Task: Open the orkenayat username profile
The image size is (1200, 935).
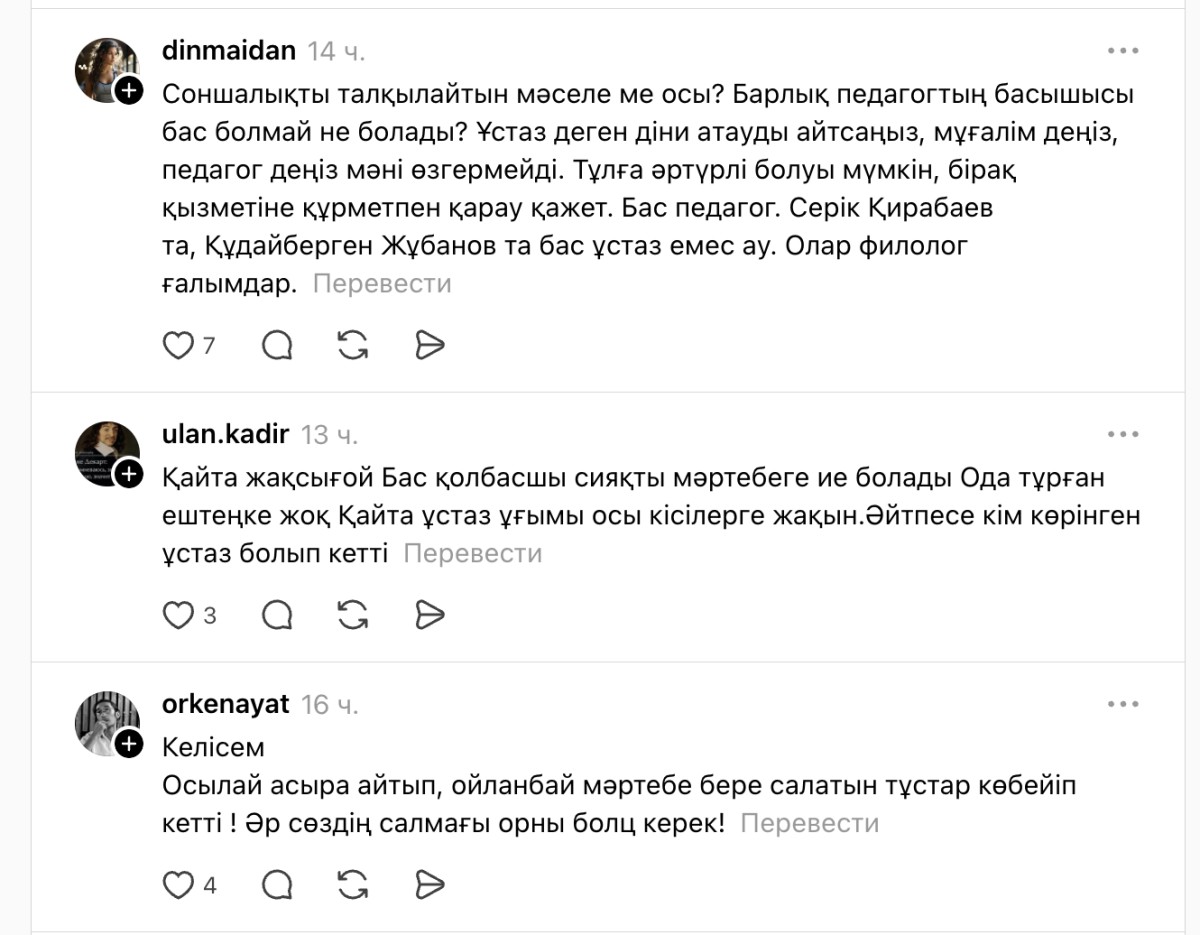Action: (x=225, y=704)
